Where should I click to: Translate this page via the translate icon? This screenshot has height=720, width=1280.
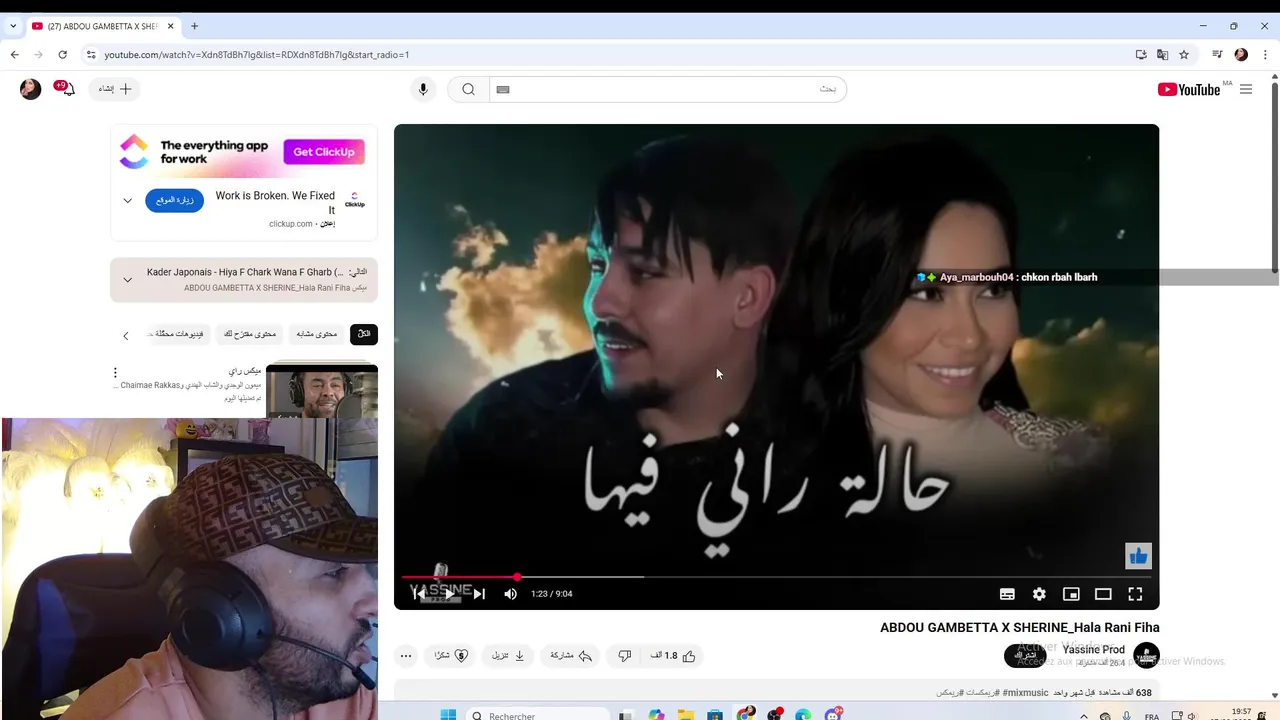[1162, 54]
